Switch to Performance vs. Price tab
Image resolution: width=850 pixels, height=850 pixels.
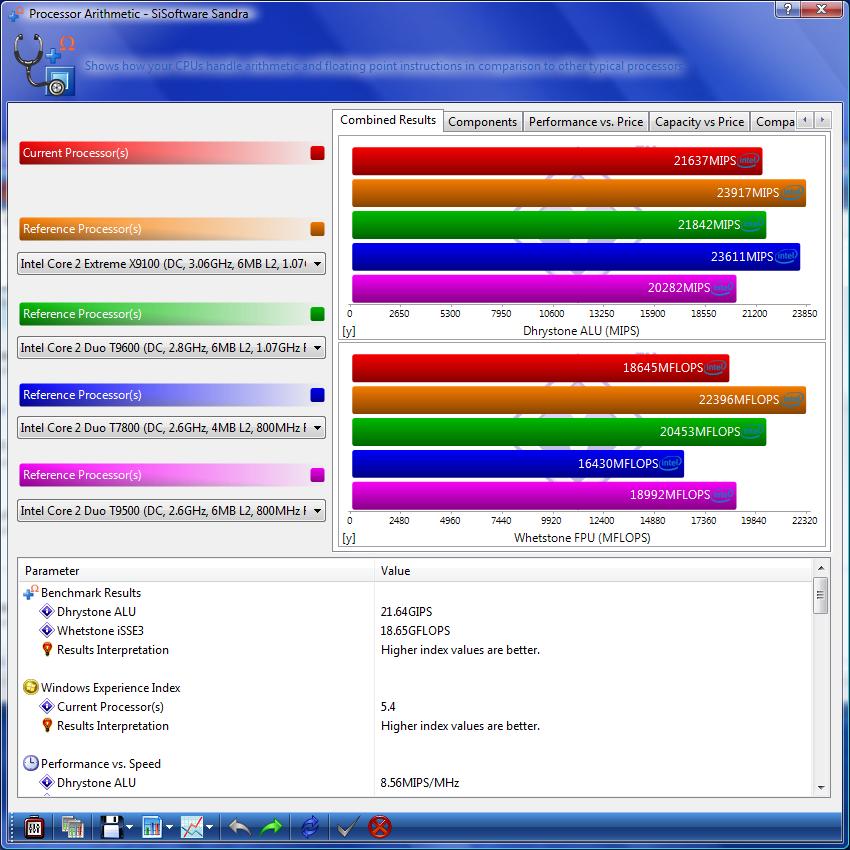click(x=585, y=121)
